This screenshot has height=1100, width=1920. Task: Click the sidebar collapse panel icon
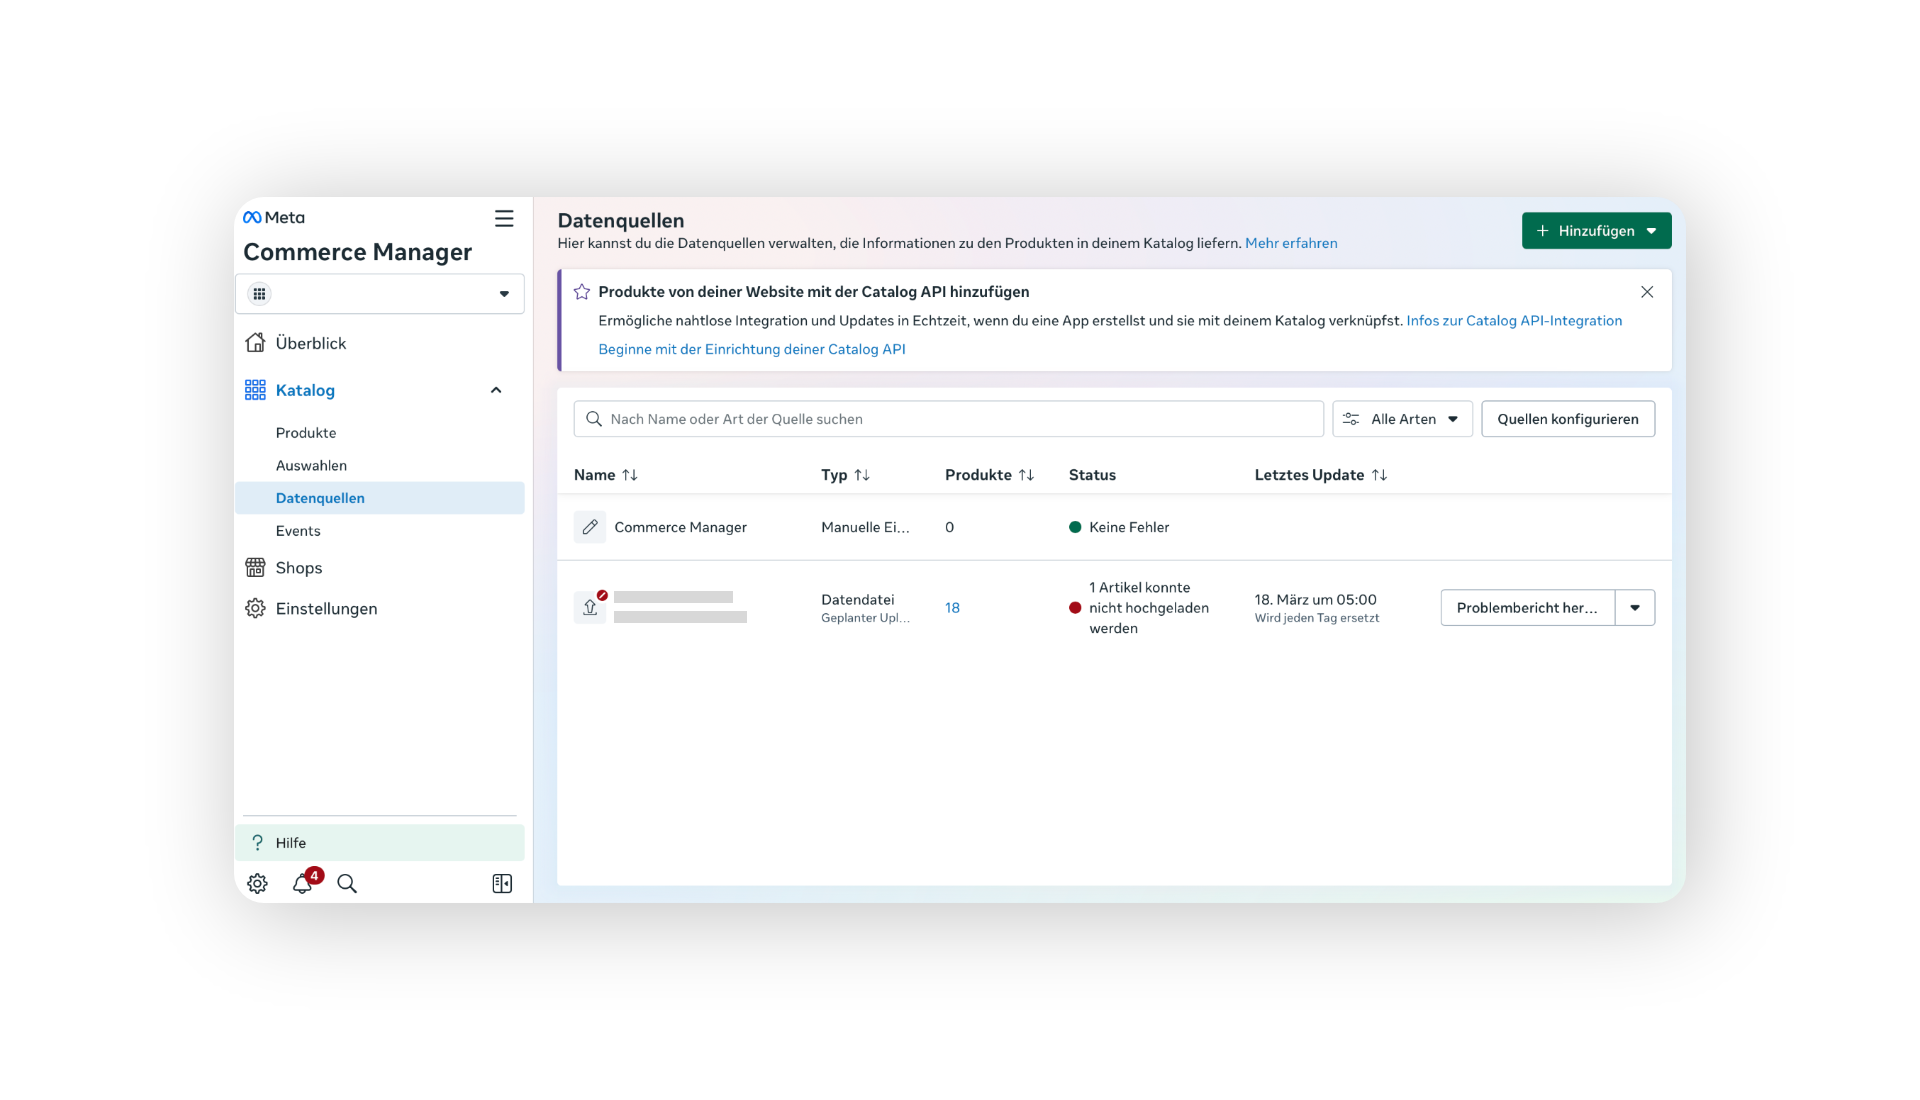pyautogui.click(x=502, y=883)
